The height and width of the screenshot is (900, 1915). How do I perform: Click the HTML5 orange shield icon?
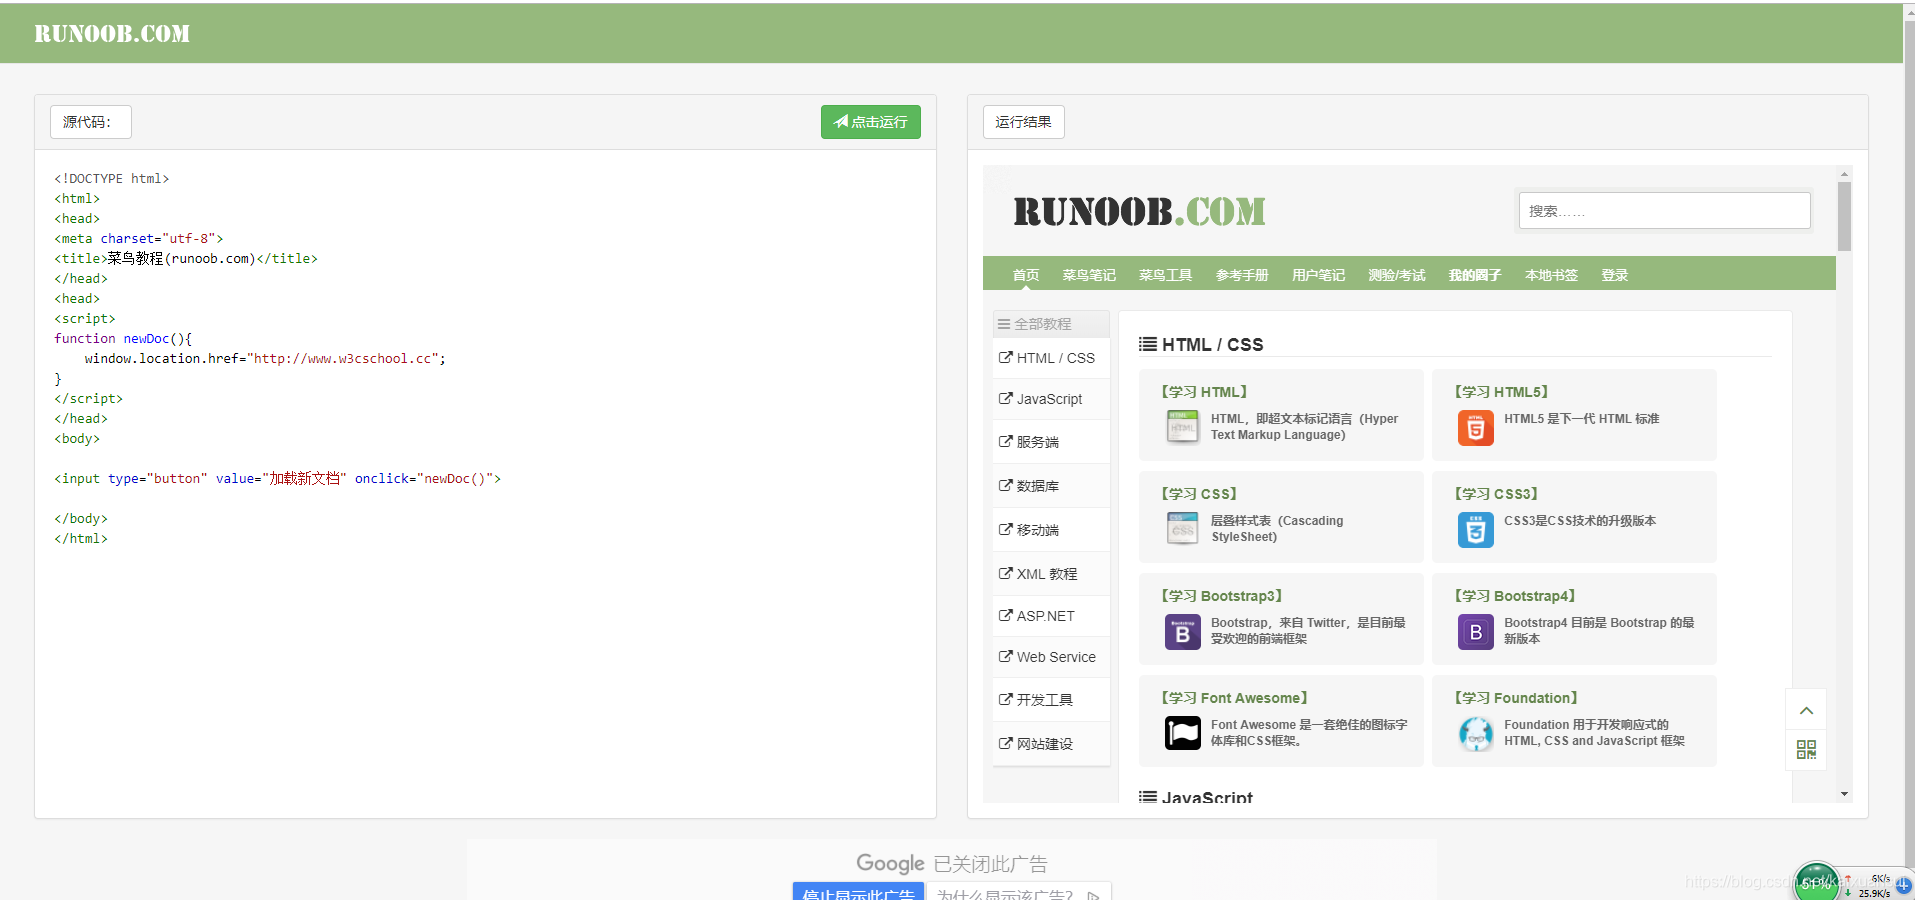(1475, 428)
